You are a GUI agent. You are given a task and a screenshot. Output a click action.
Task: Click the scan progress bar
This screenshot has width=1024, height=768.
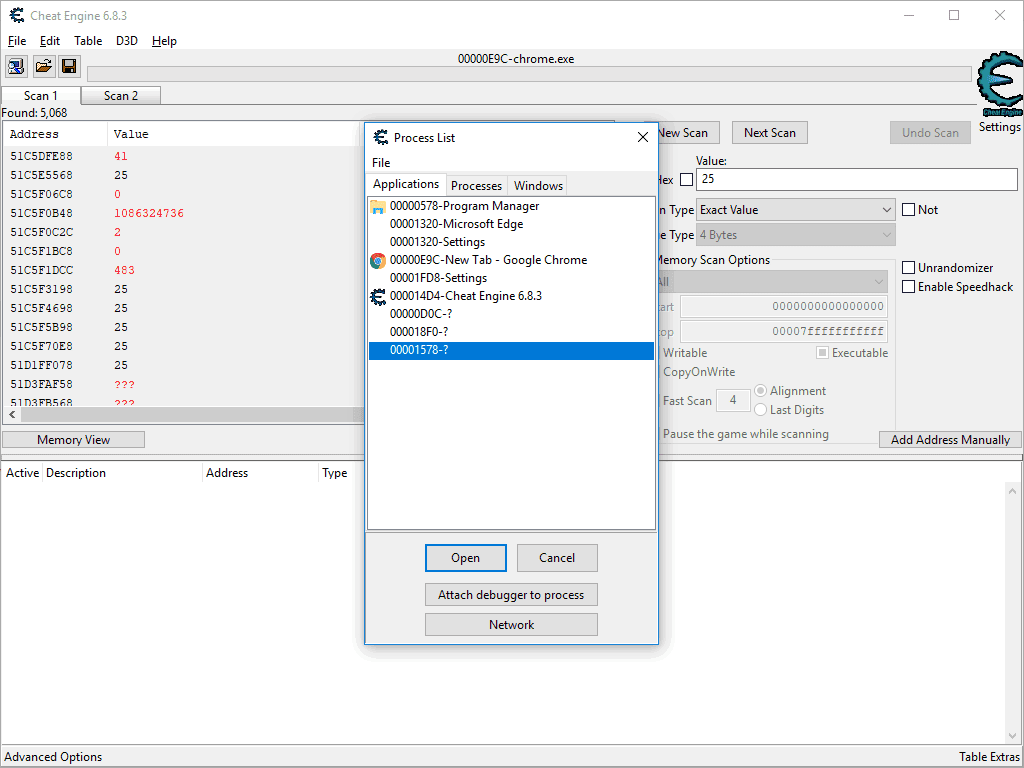pyautogui.click(x=529, y=74)
